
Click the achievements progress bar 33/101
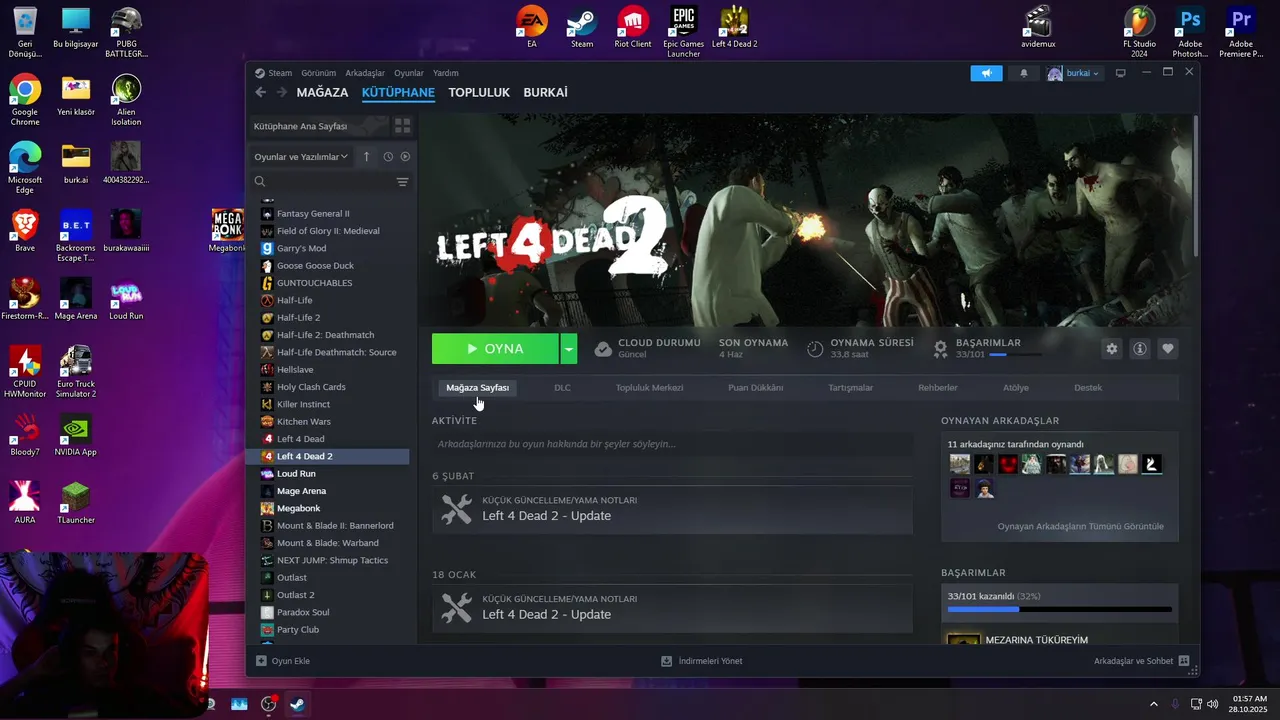click(x=1059, y=609)
